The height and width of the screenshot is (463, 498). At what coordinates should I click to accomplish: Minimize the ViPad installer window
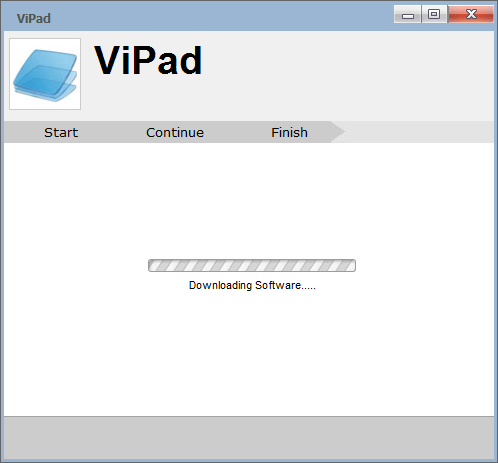tap(408, 14)
